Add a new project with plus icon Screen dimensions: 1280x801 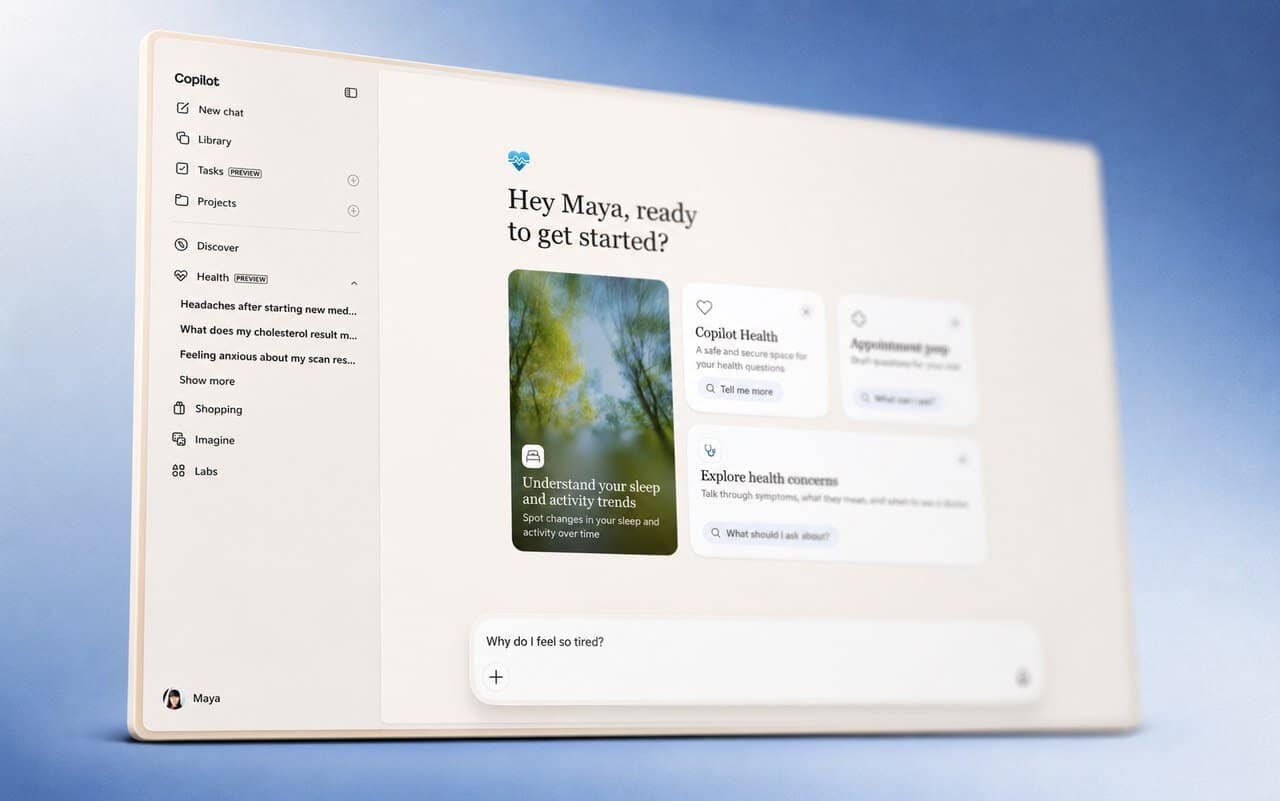(353, 211)
